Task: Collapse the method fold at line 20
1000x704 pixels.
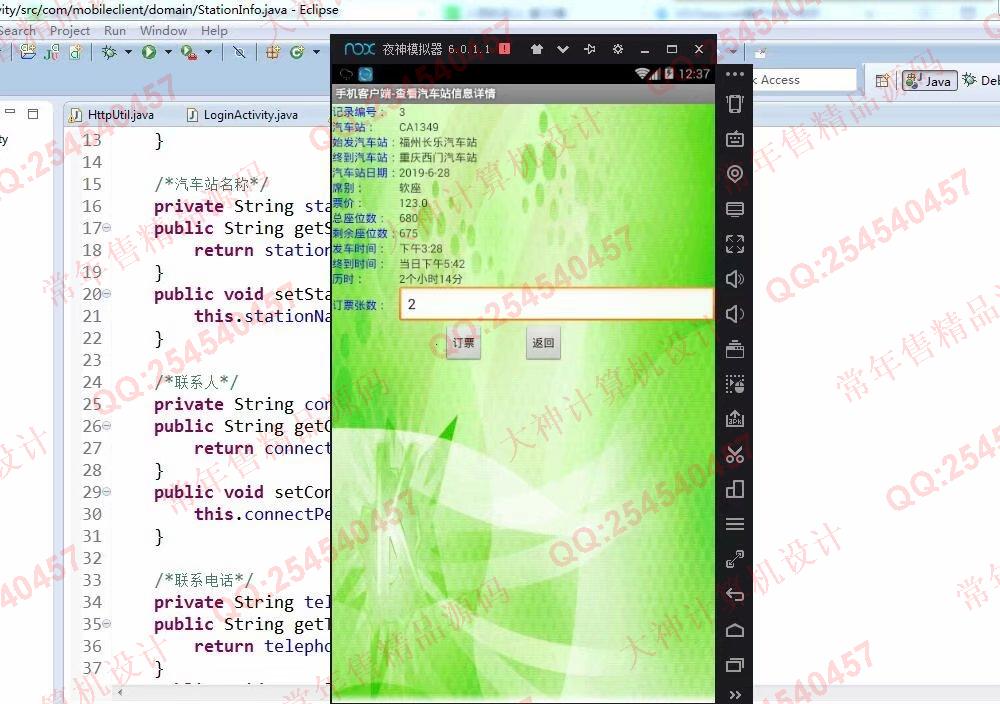Action: tap(107, 294)
